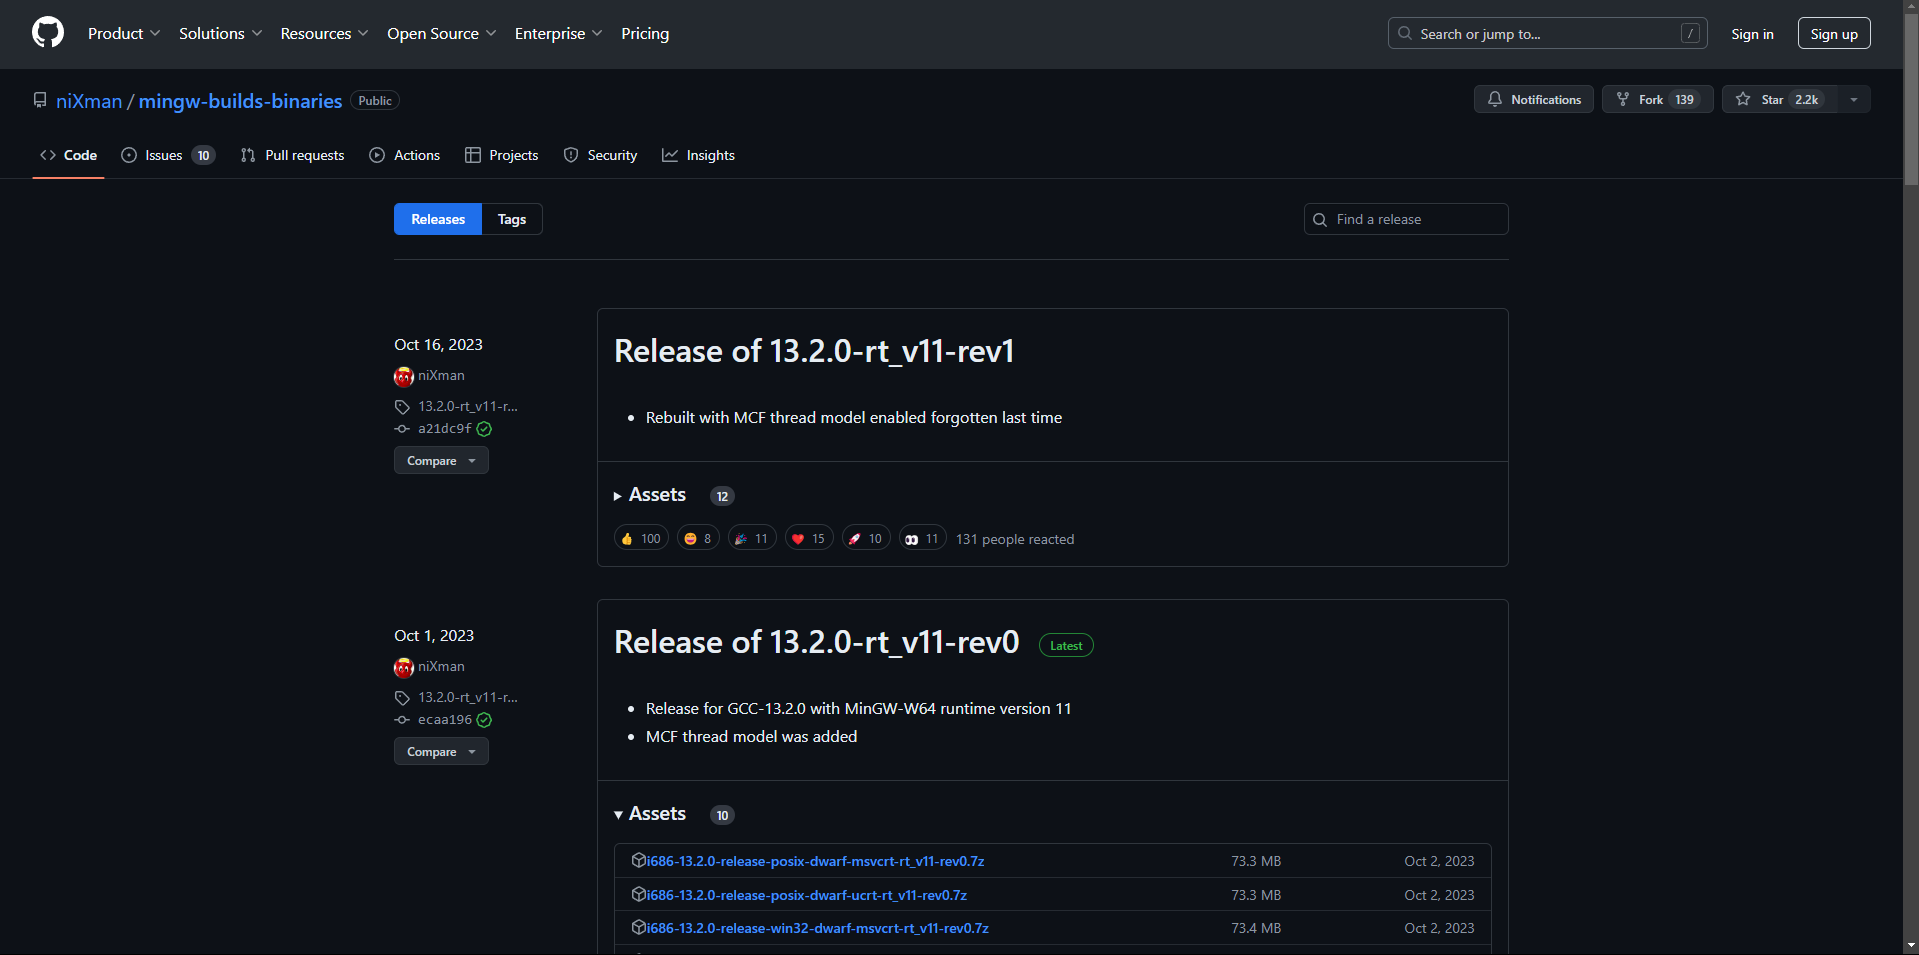1919x955 pixels.
Task: Open the GitHub logo homepage
Action: (48, 33)
